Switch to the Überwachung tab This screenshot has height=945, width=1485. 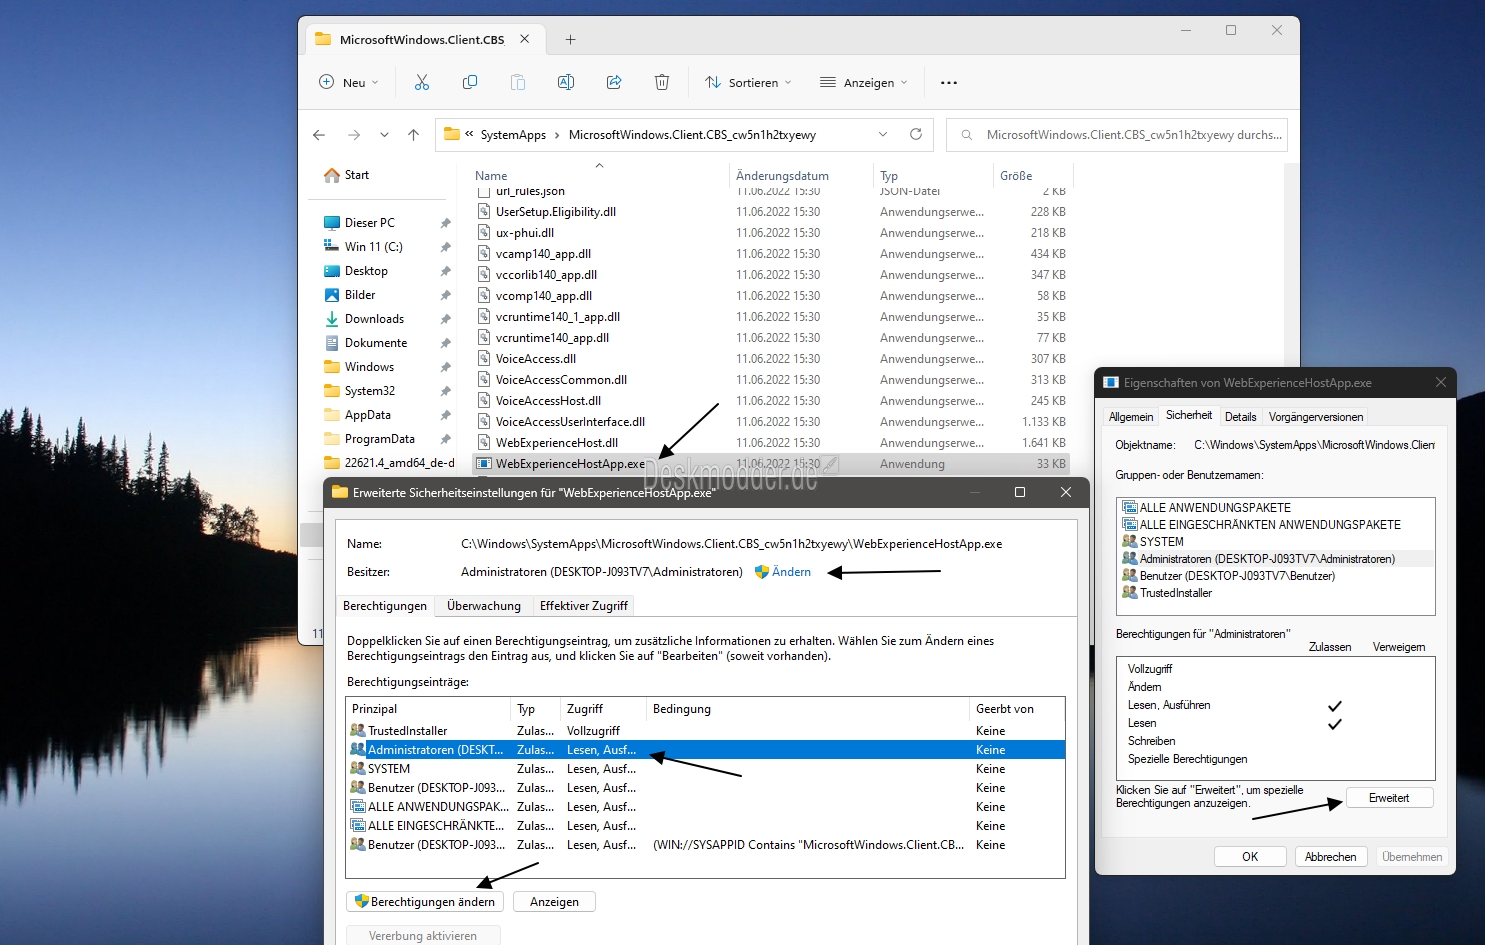pos(484,606)
